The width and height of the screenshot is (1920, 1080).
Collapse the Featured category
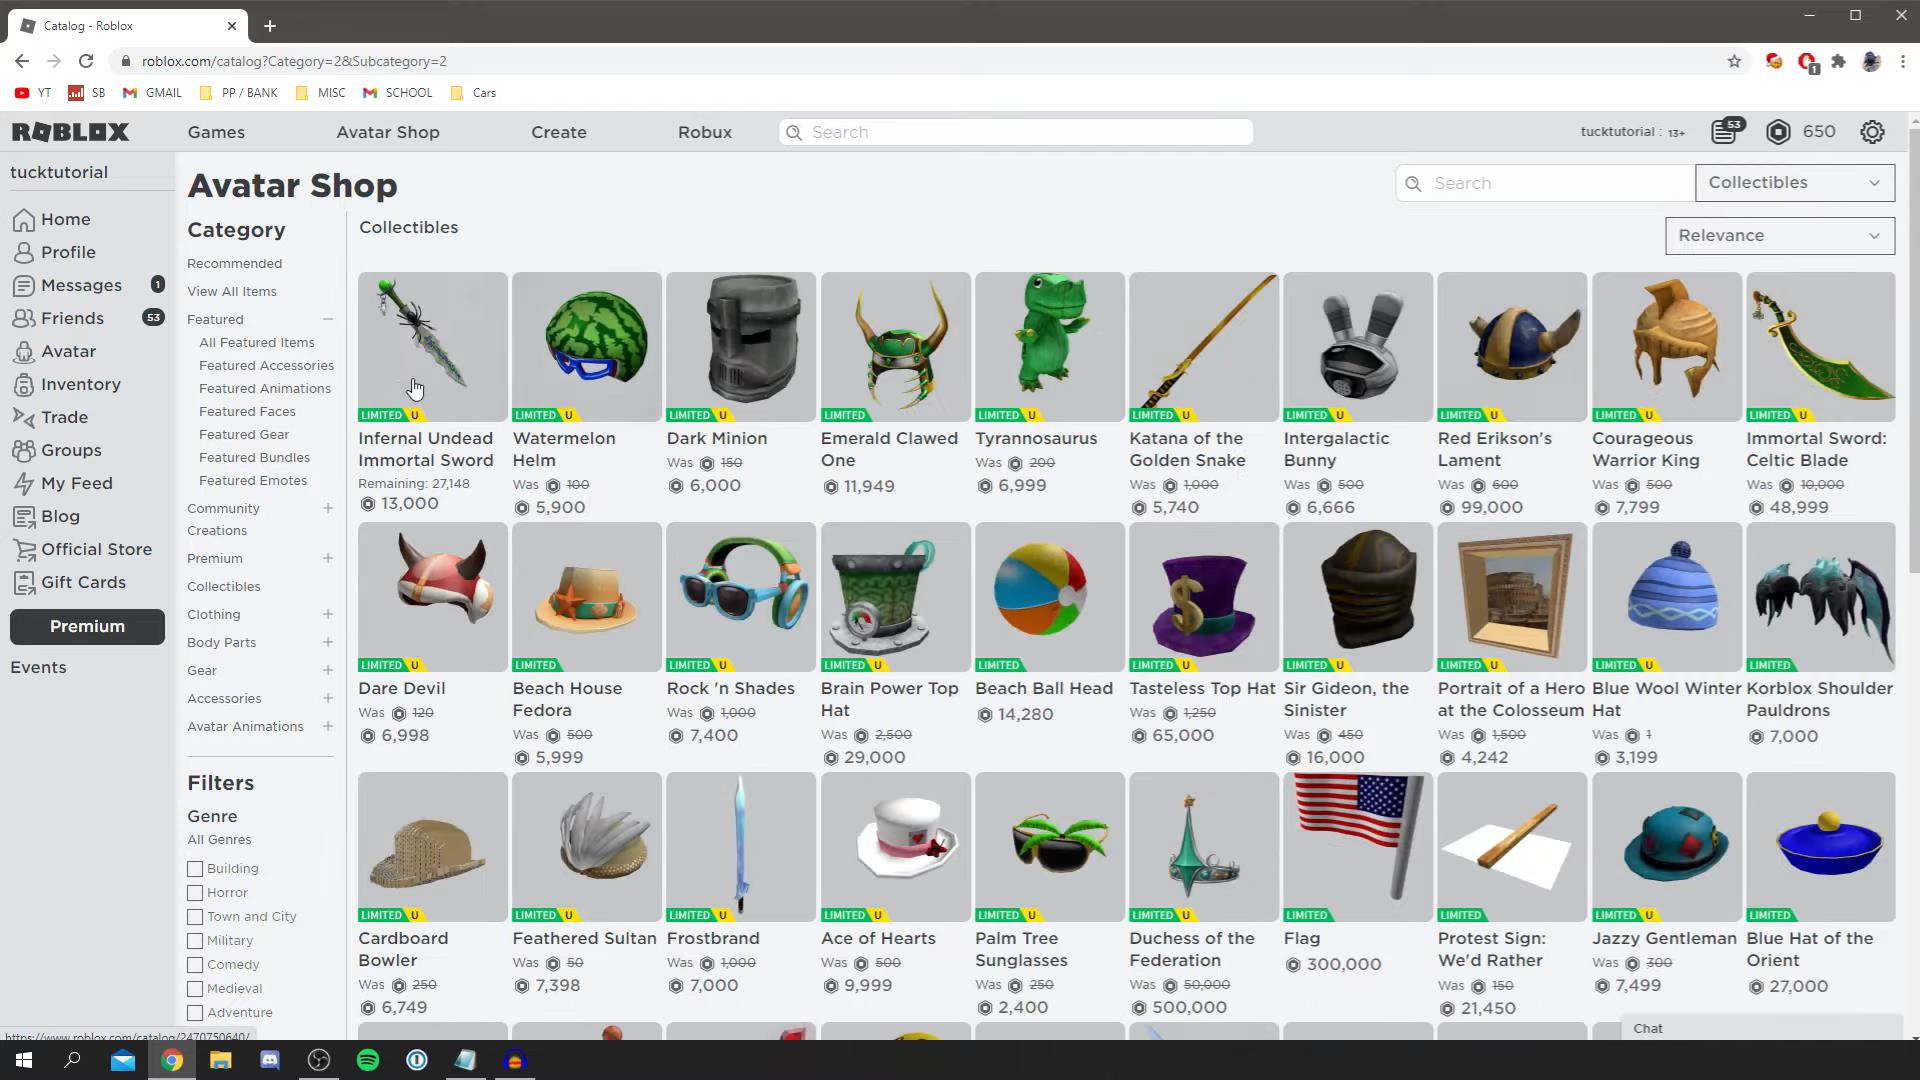327,320
